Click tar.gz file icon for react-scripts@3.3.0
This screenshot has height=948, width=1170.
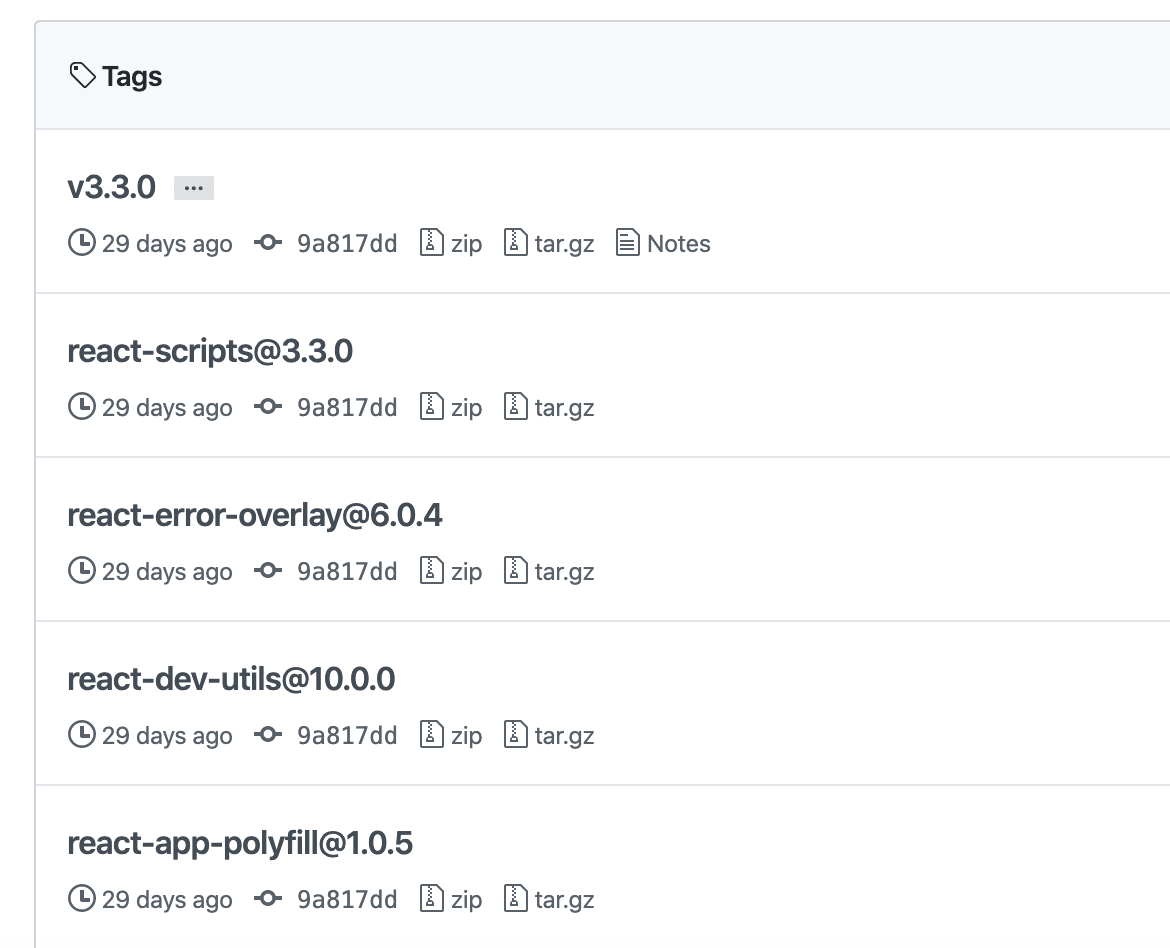tap(515, 407)
